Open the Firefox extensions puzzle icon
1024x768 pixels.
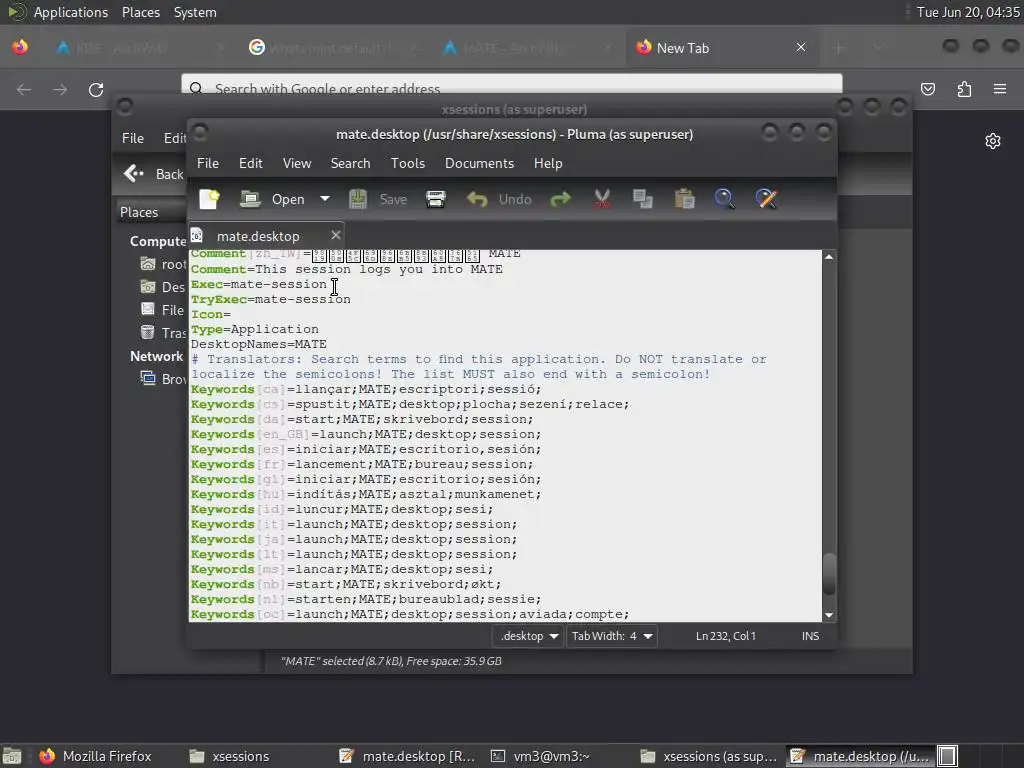point(964,89)
